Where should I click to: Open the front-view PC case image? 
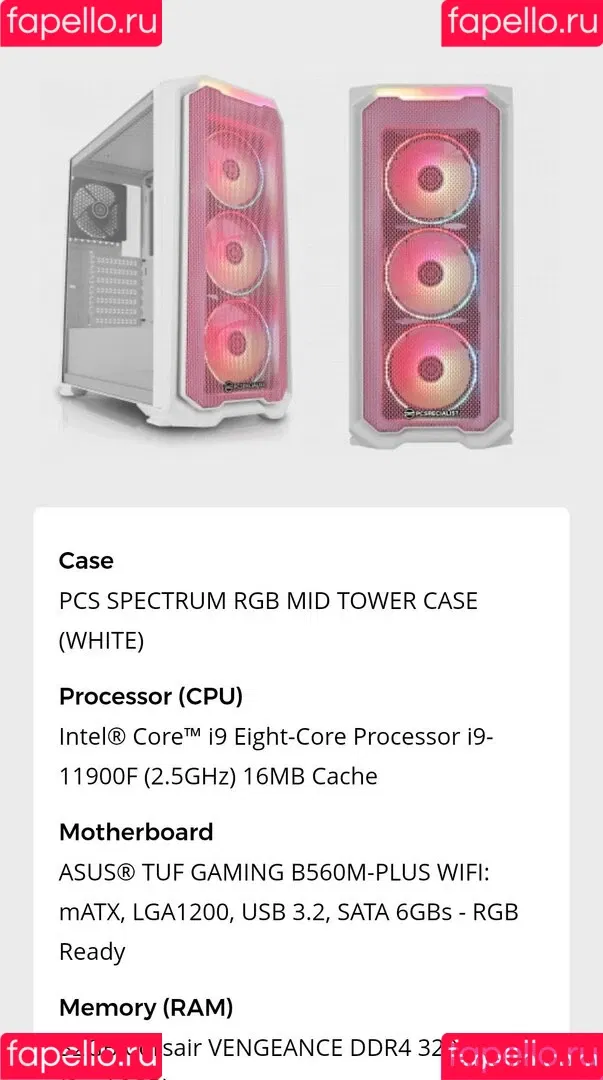431,265
